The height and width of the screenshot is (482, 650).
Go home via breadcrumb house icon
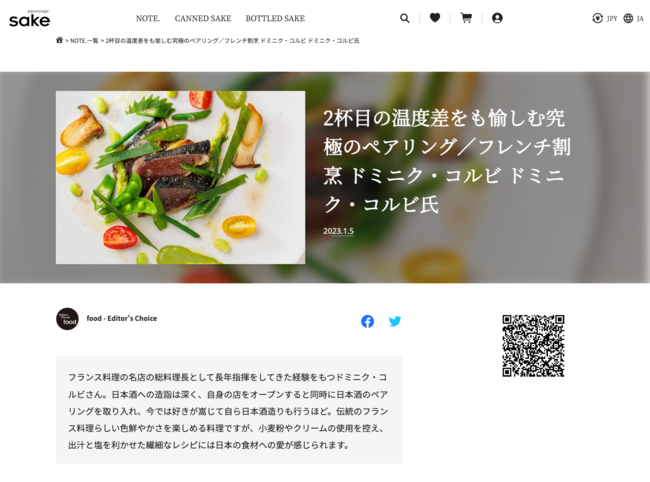point(59,40)
